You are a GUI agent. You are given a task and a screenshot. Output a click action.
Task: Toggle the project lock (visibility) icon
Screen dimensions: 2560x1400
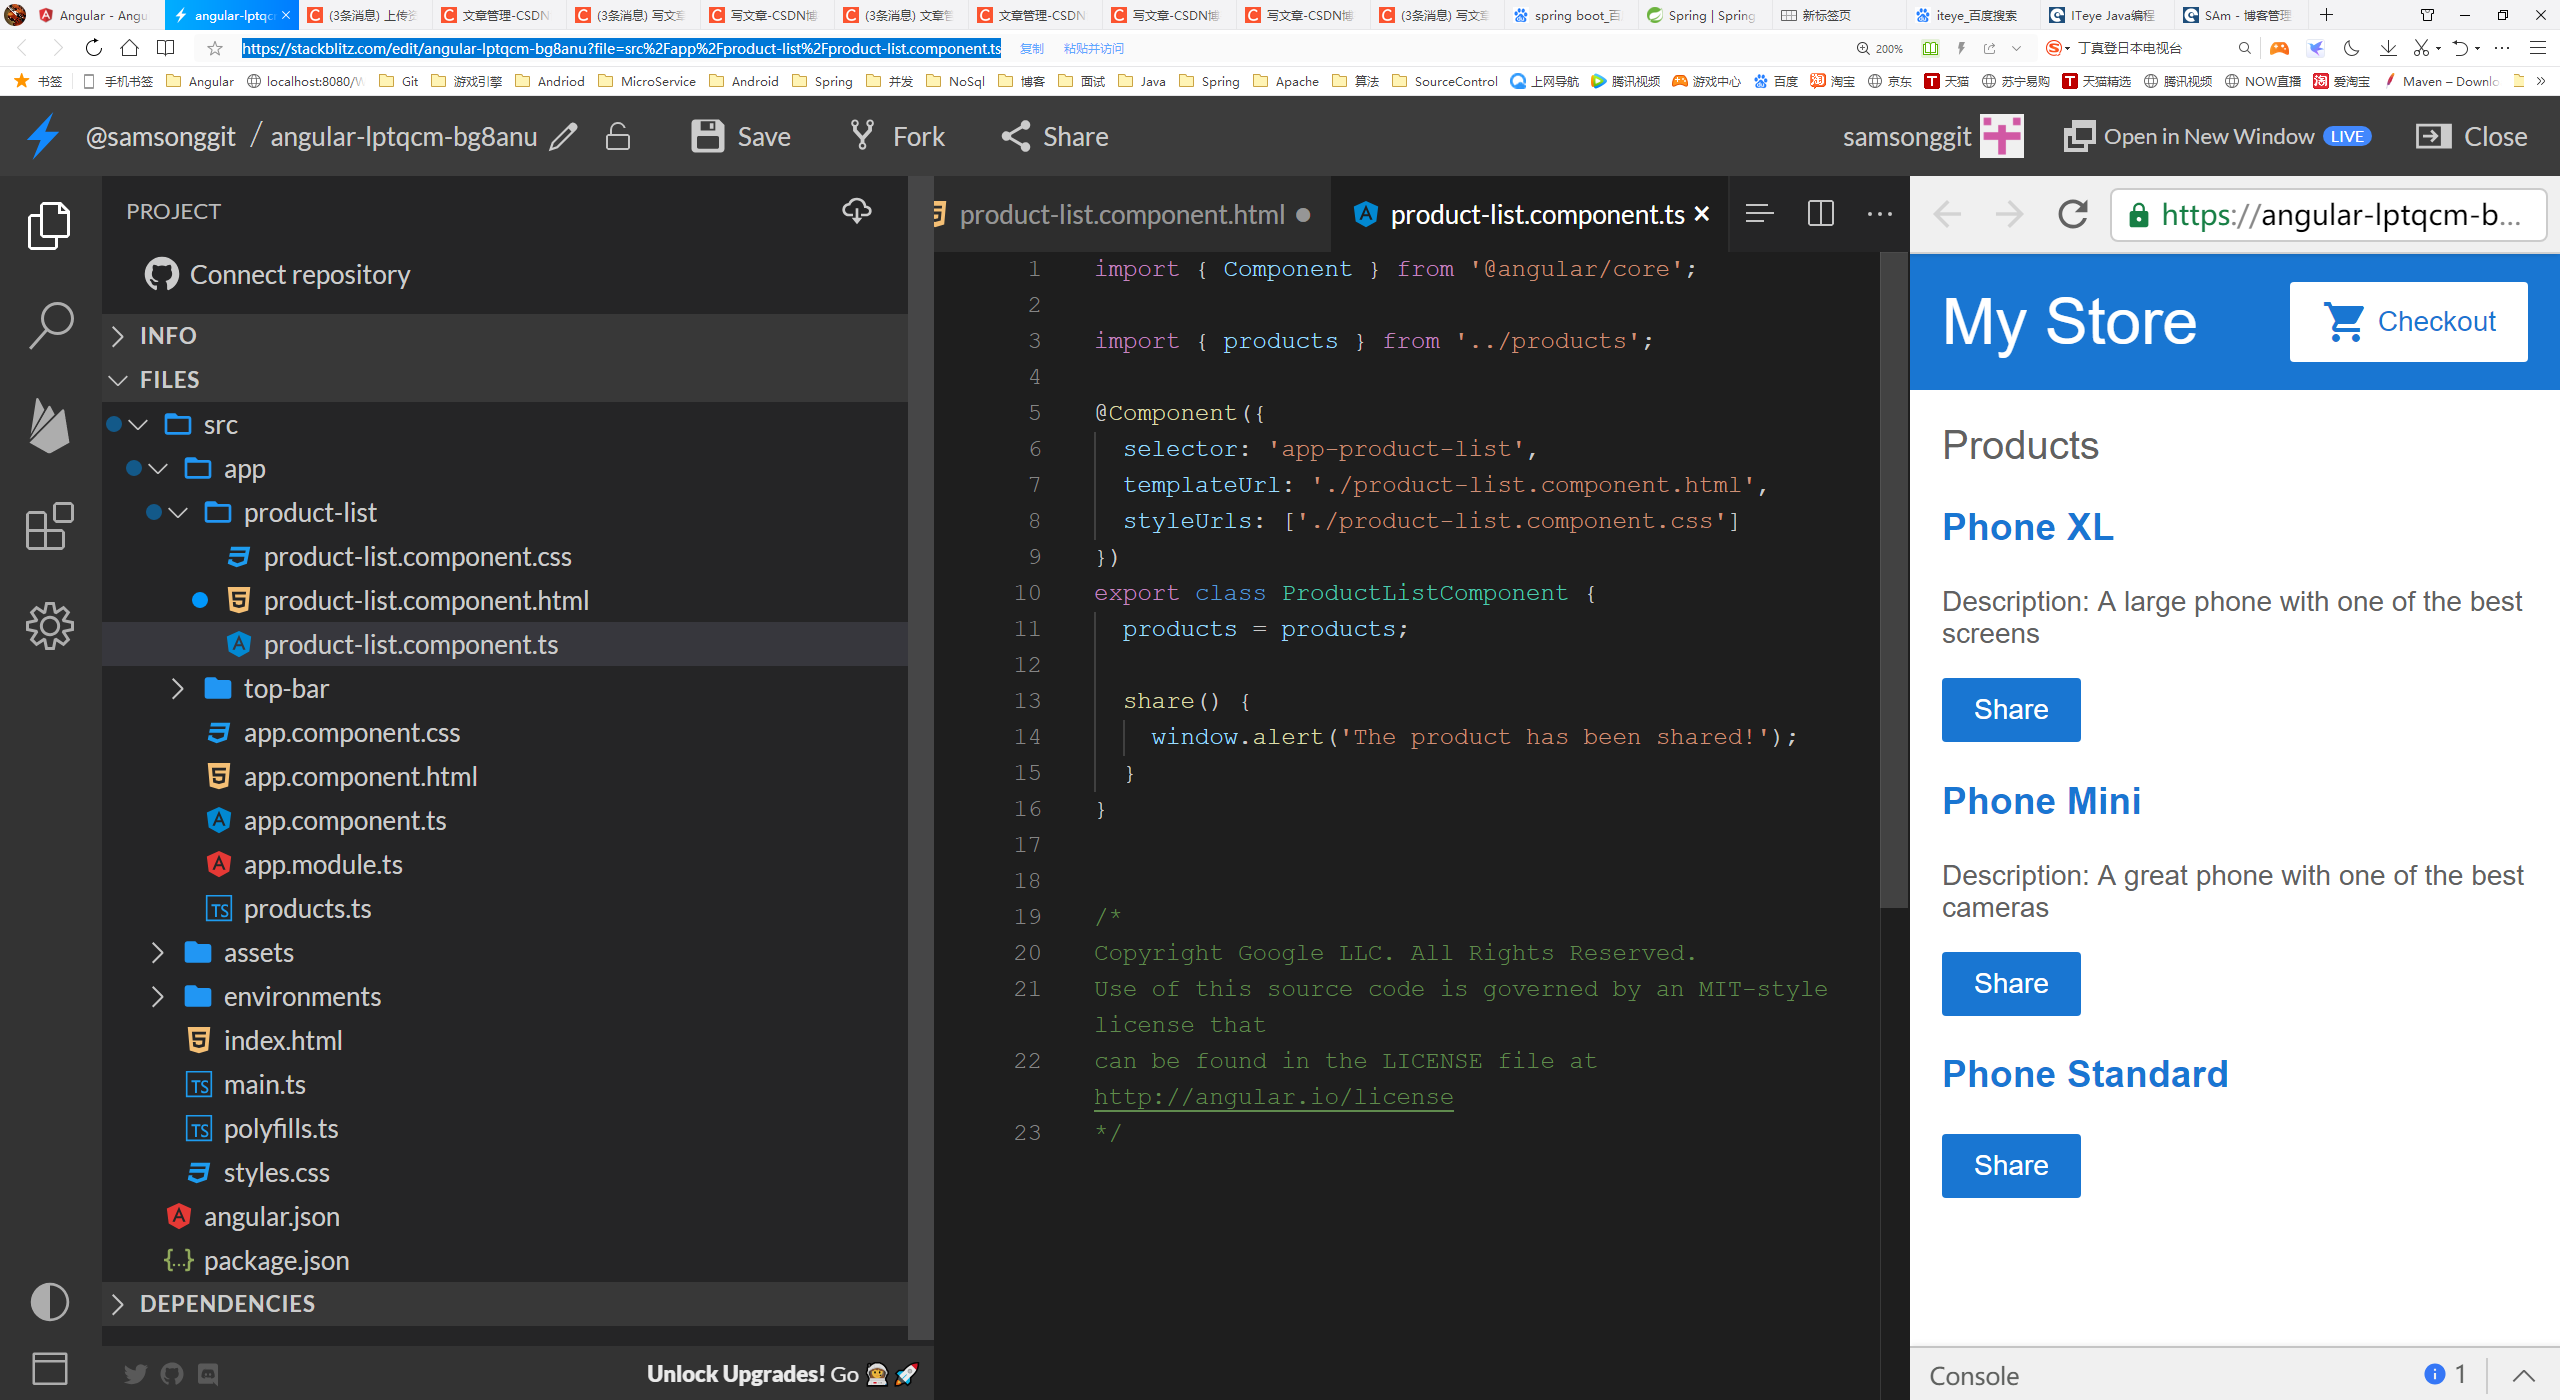pos(618,136)
